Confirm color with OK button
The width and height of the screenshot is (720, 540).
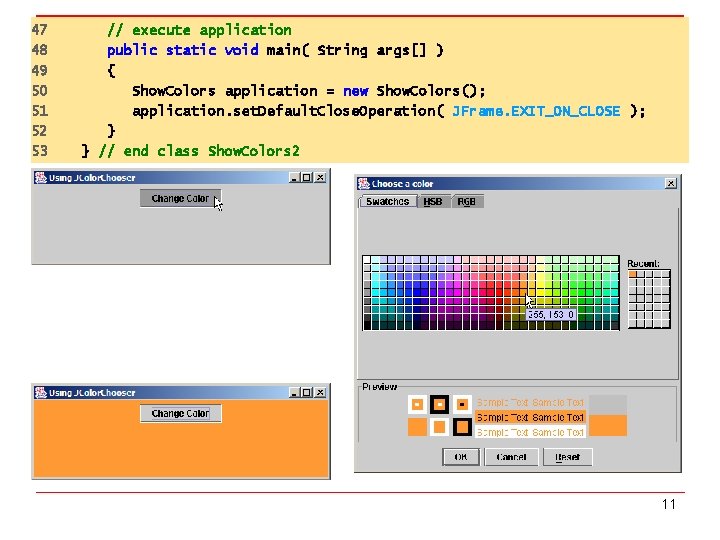(461, 457)
